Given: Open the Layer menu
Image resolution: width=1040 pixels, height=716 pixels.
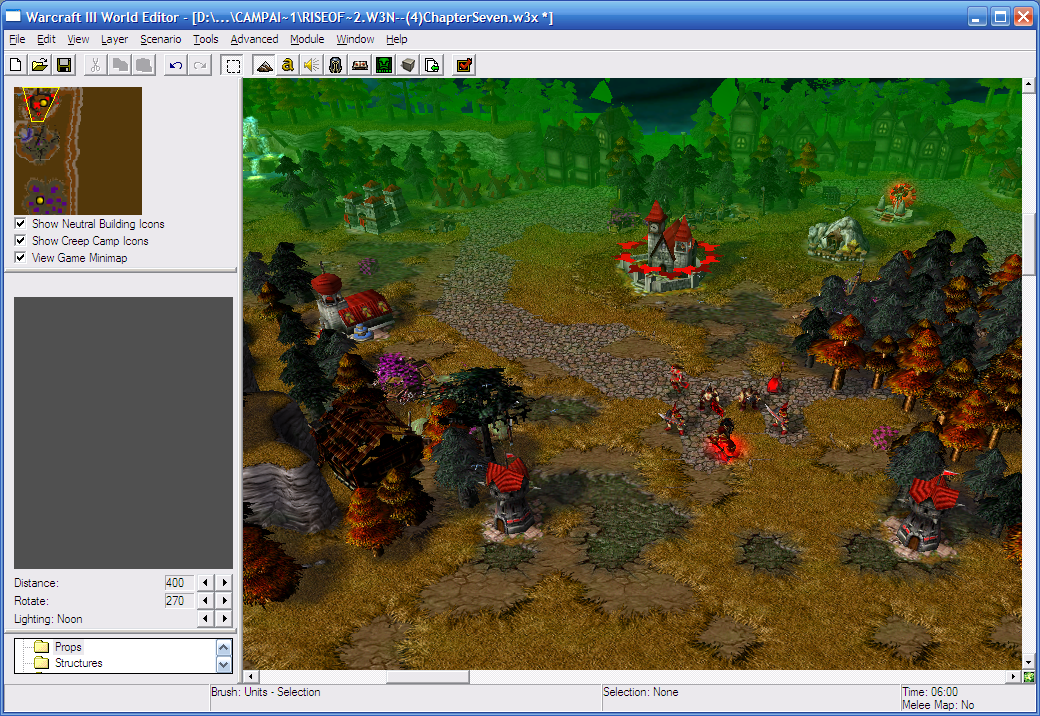Looking at the screenshot, I should (115, 39).
